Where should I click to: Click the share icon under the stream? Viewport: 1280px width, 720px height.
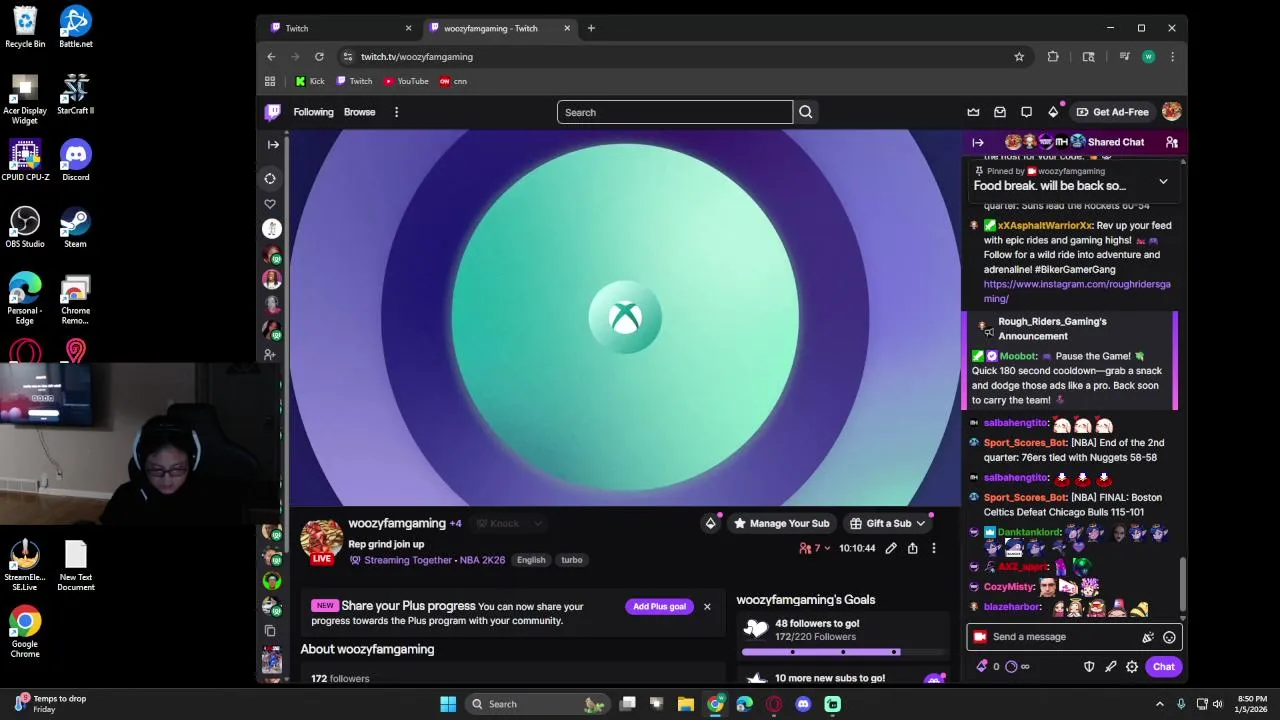click(912, 548)
